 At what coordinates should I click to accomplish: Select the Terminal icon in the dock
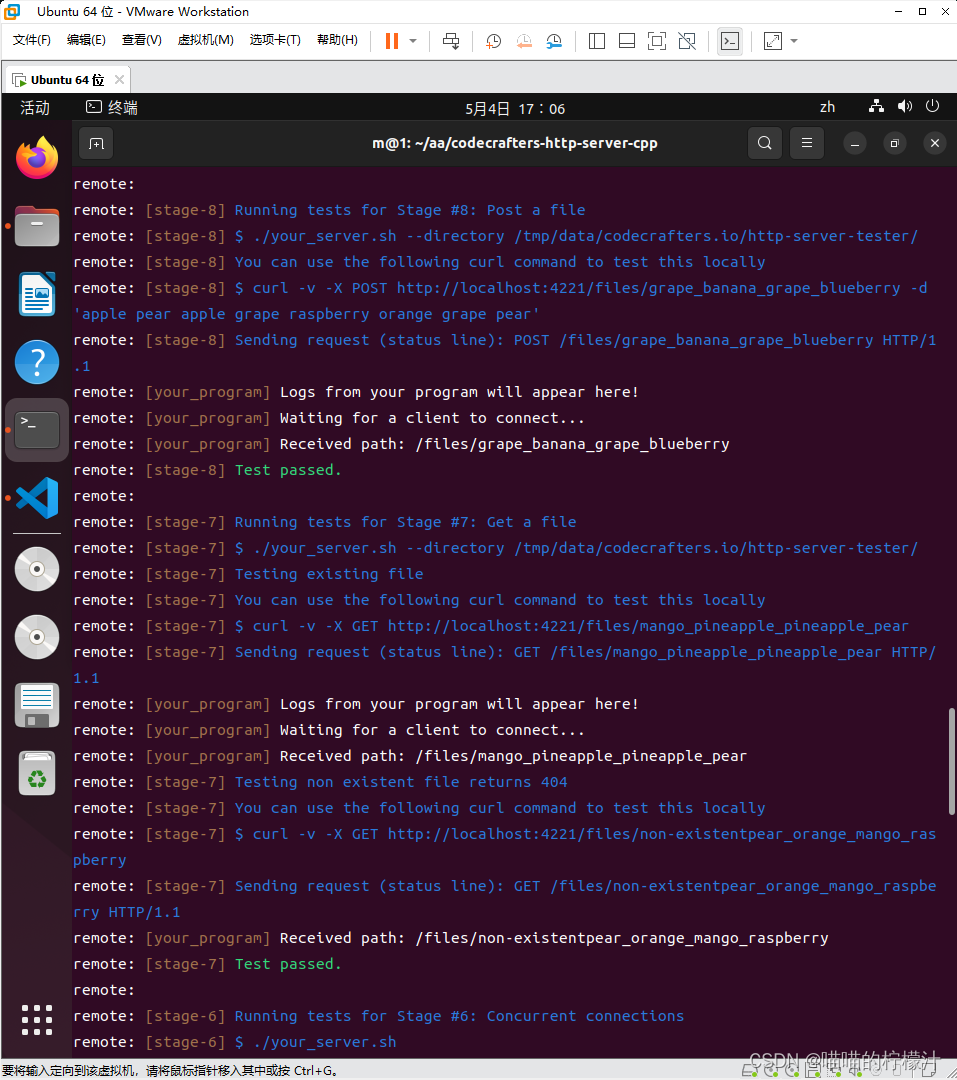pyautogui.click(x=37, y=430)
